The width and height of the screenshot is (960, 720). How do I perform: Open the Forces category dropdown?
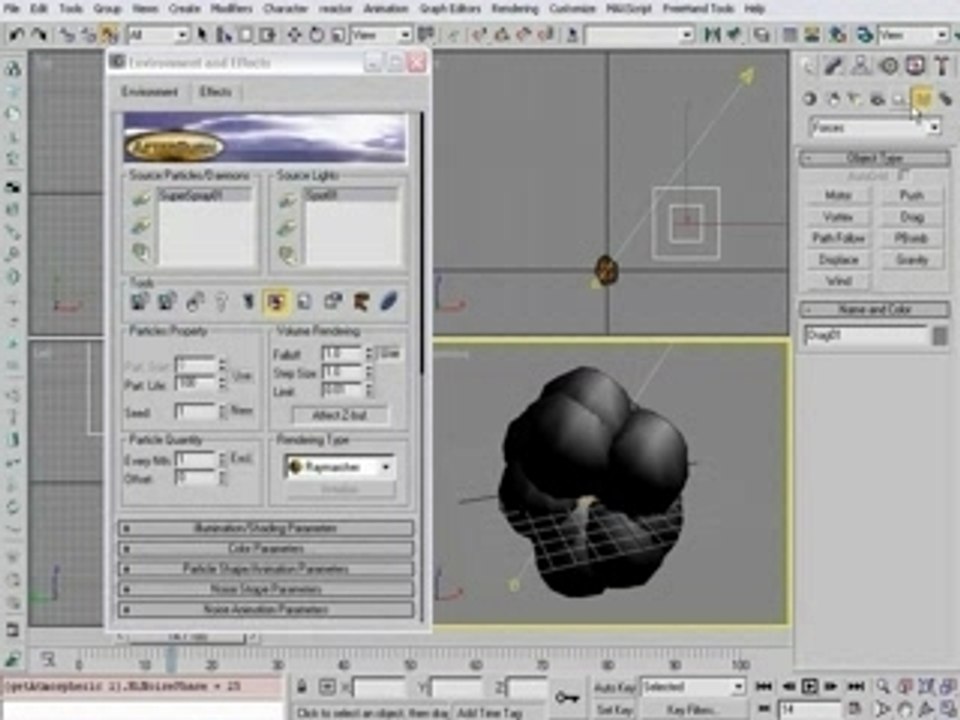click(876, 127)
